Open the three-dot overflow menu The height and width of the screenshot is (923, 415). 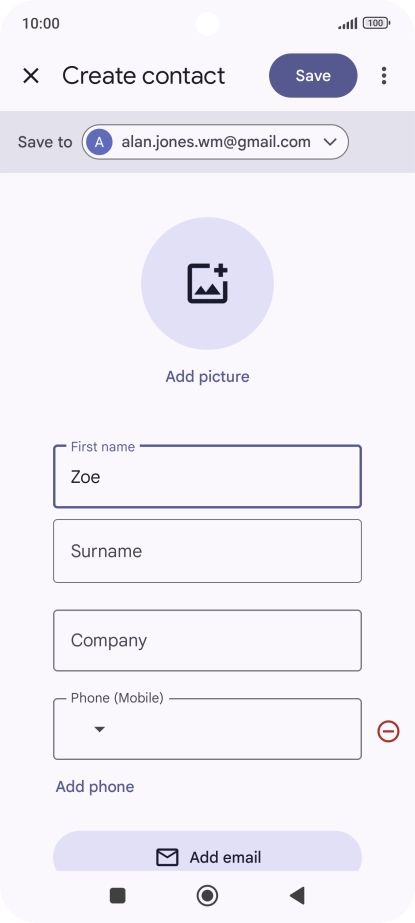pos(384,75)
